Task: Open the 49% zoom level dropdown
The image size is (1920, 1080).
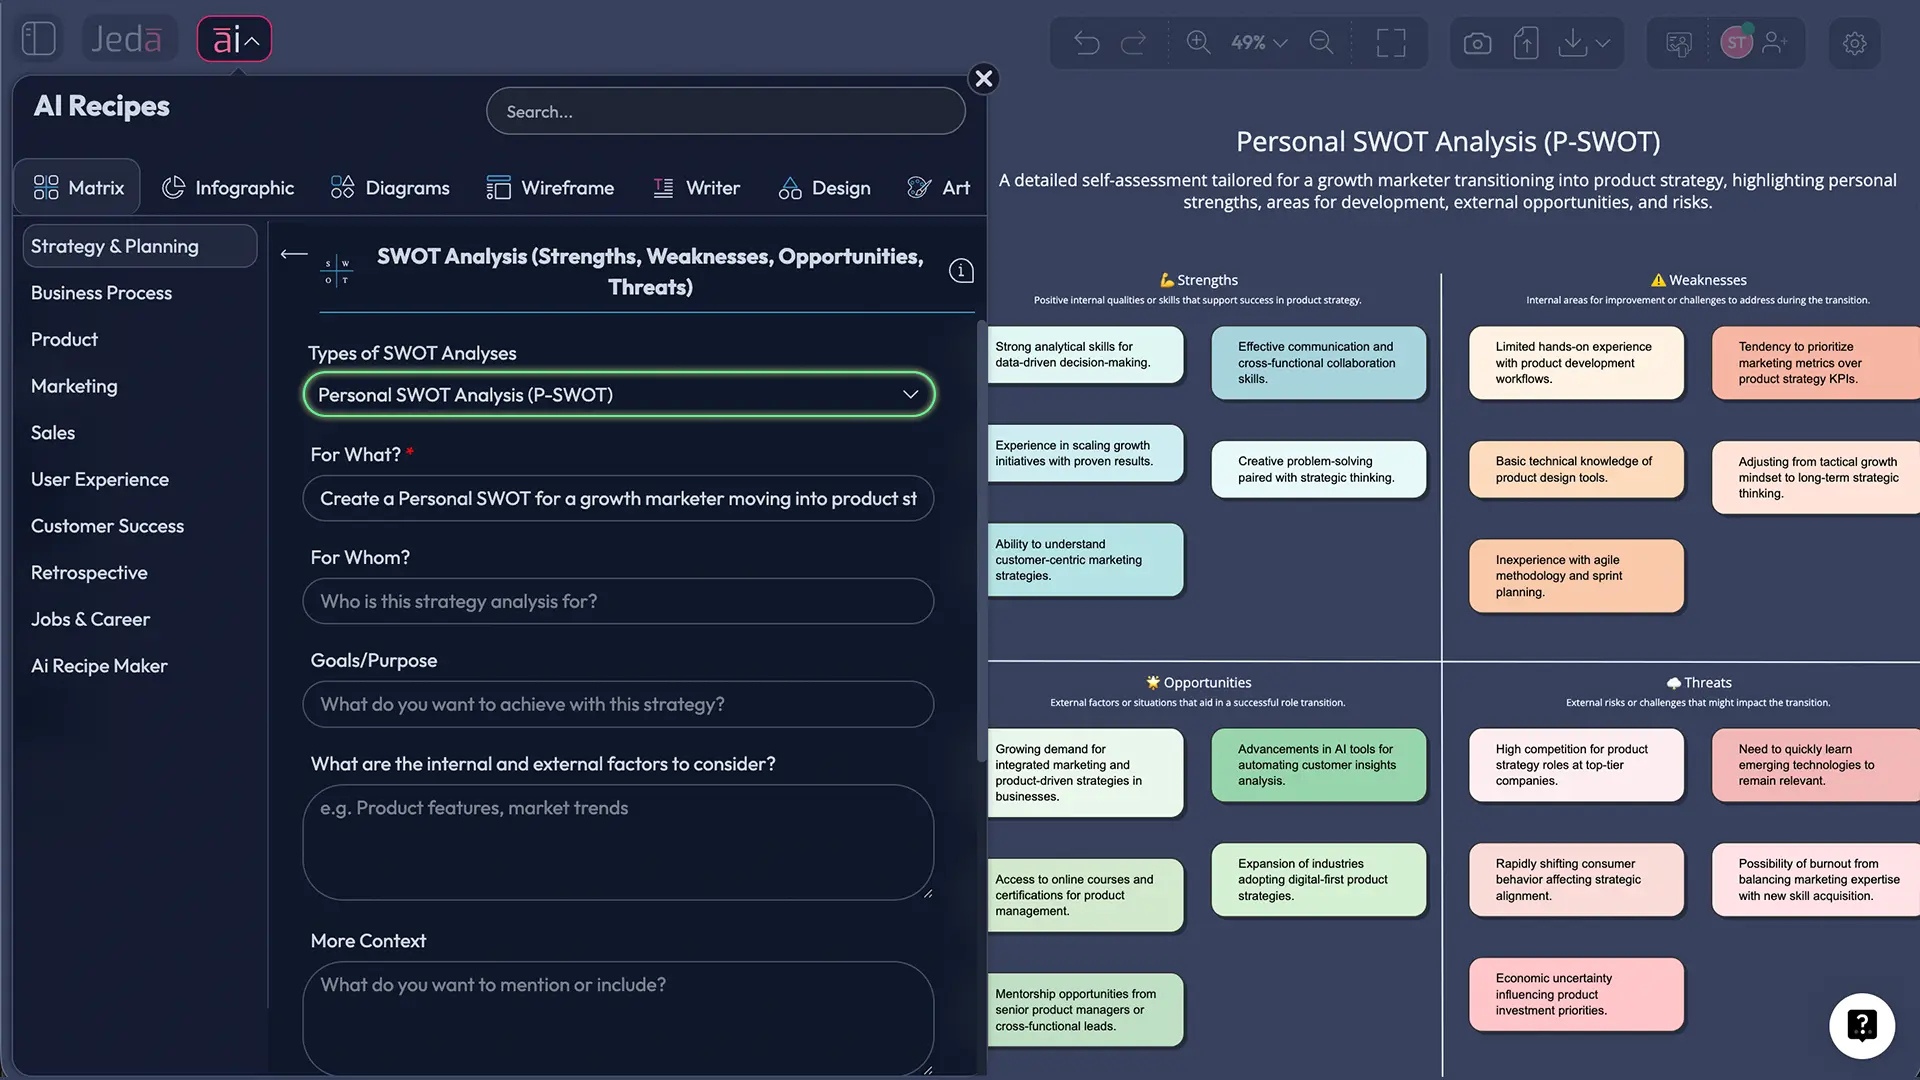Action: (x=1259, y=43)
